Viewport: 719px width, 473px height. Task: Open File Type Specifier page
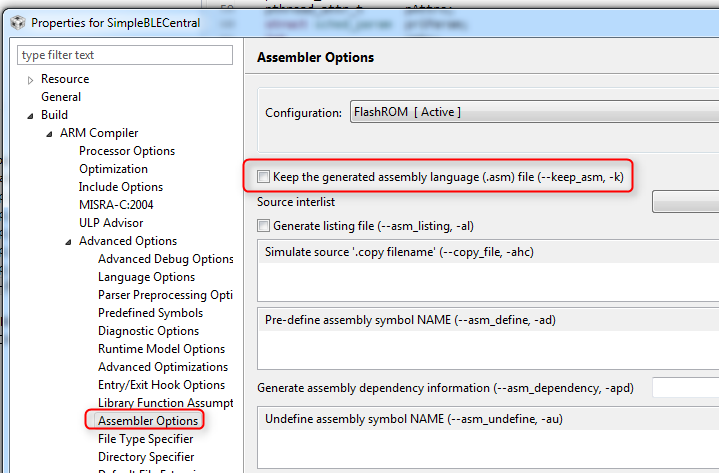pos(145,439)
